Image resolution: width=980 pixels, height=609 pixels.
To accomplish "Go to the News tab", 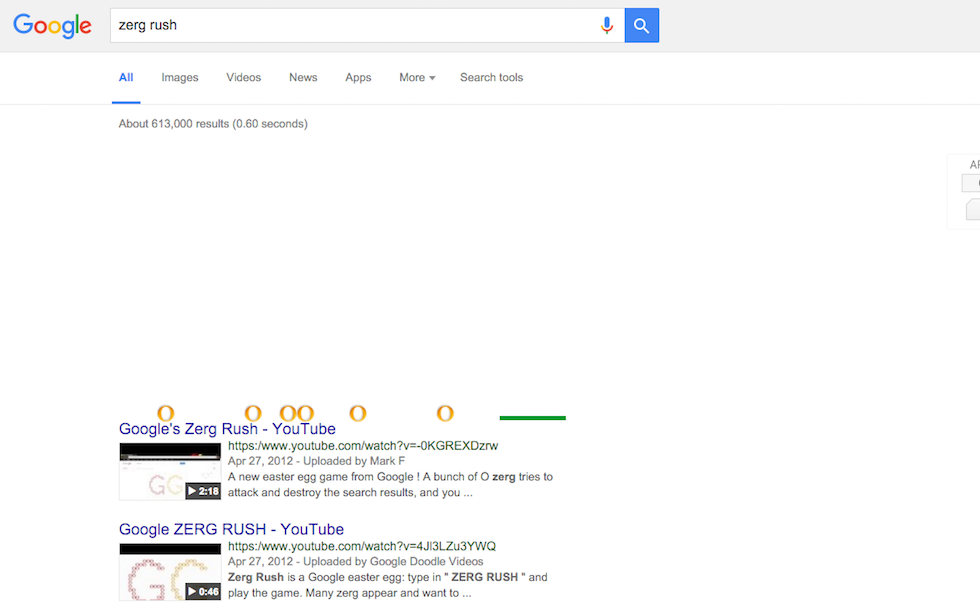I will click(303, 78).
